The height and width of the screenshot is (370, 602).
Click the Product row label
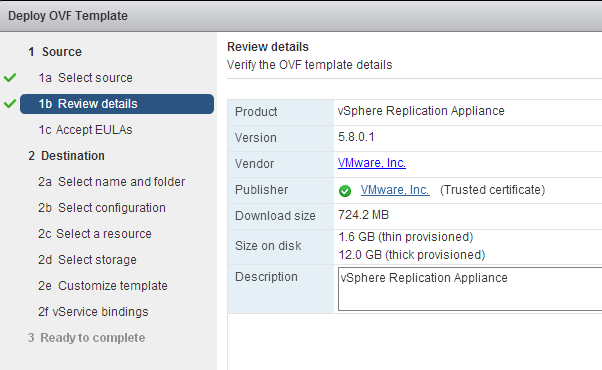tap(256, 112)
